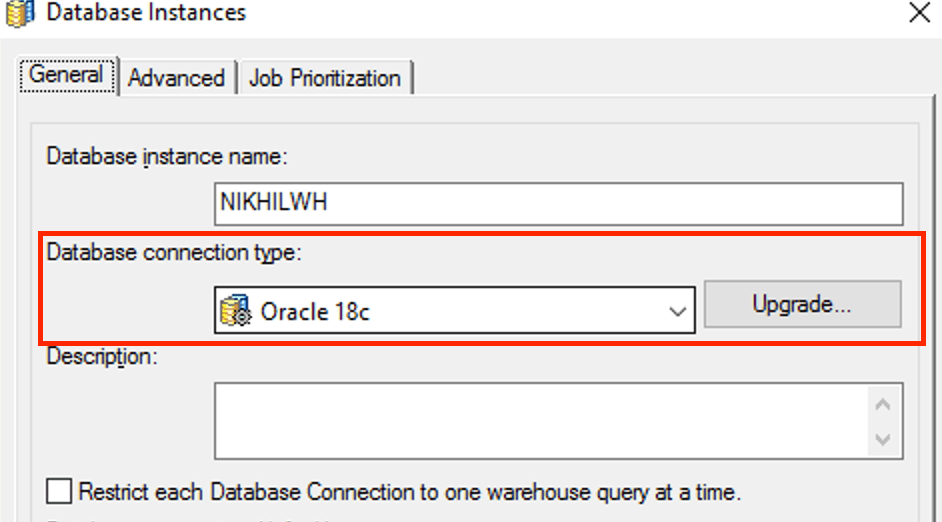Click inside the Description text box

pos(540,420)
